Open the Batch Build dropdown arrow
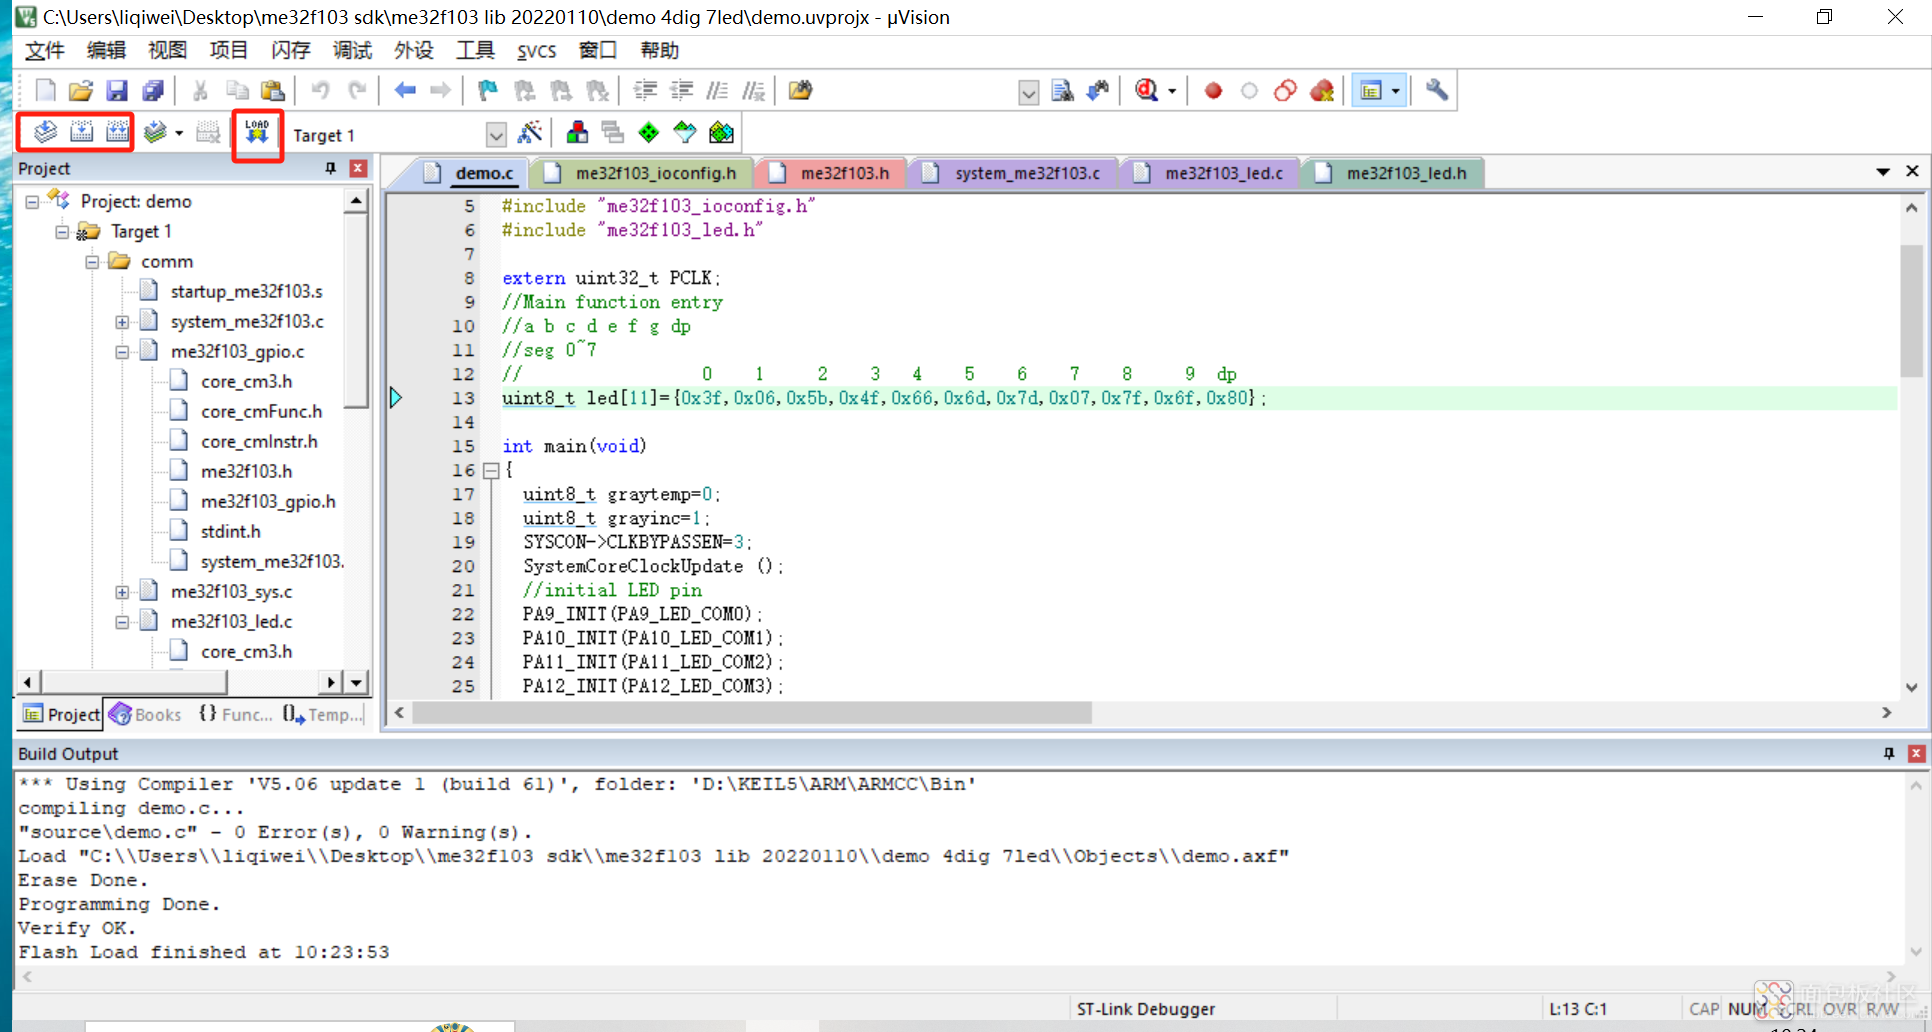Viewport: 1932px width, 1032px height. (179, 133)
